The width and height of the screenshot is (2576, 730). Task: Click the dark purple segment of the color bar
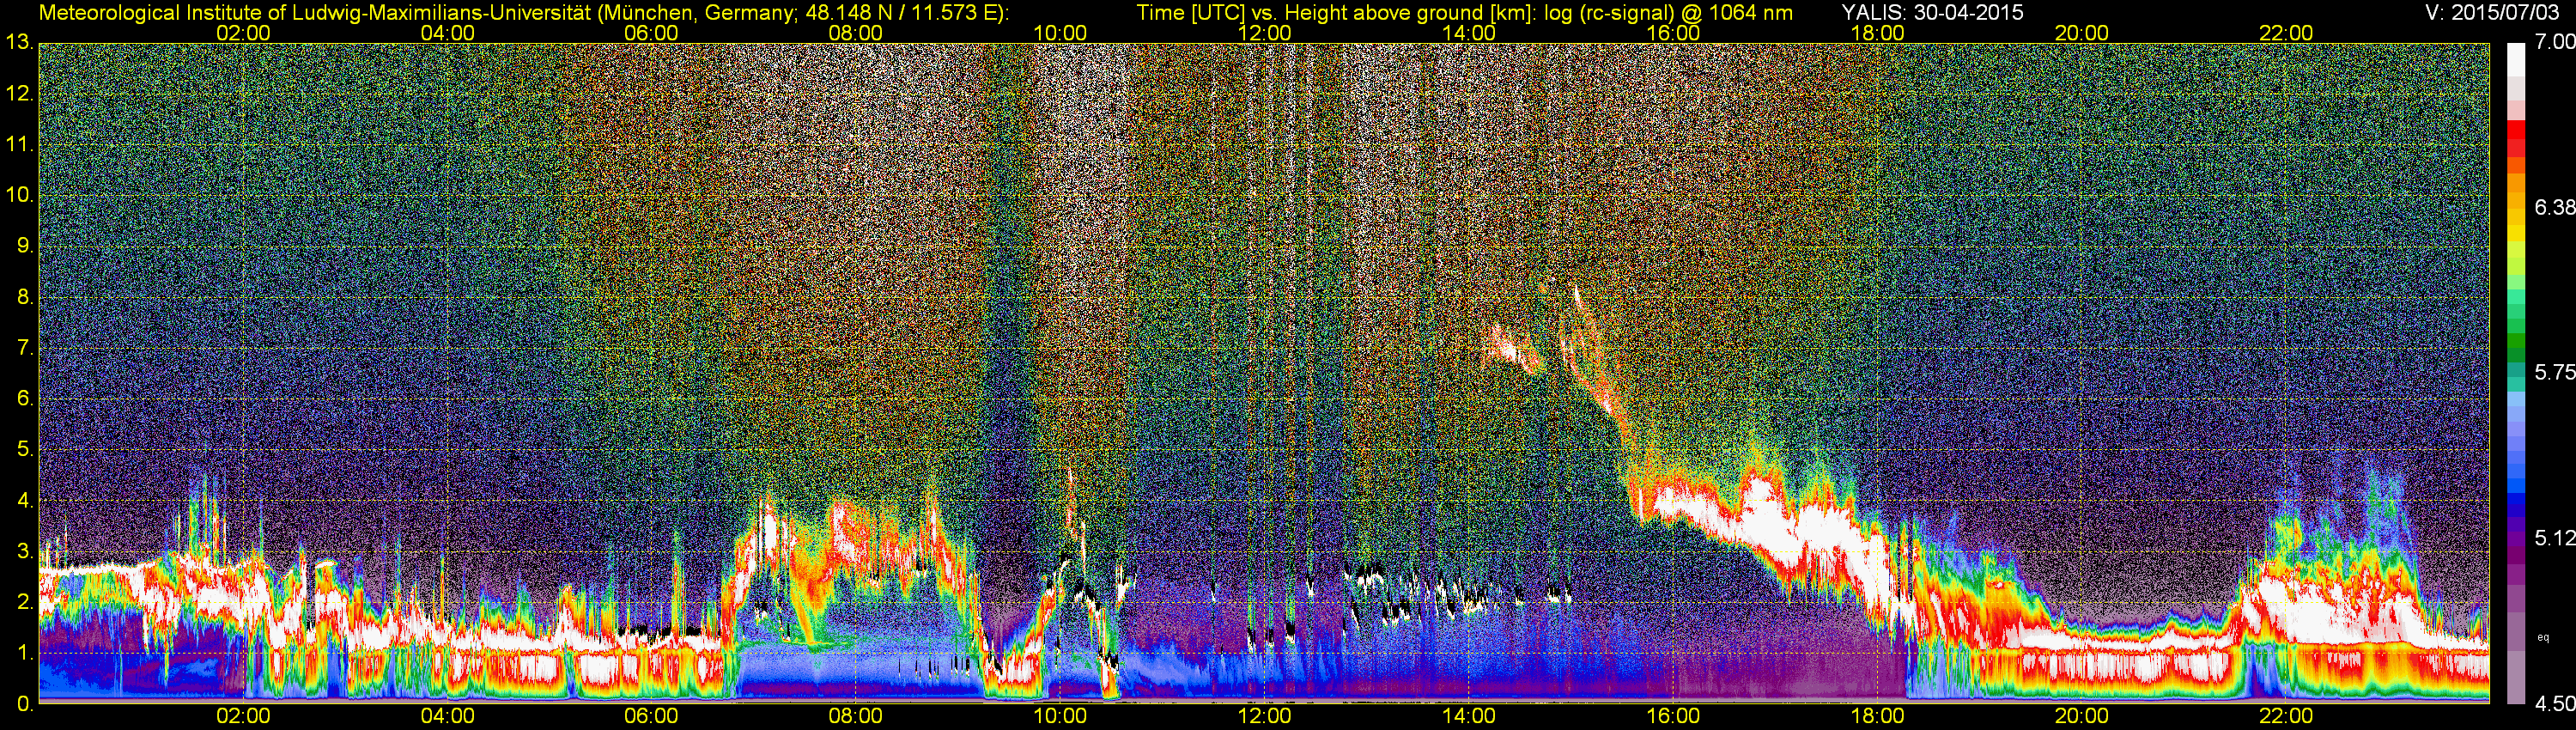point(2516,555)
